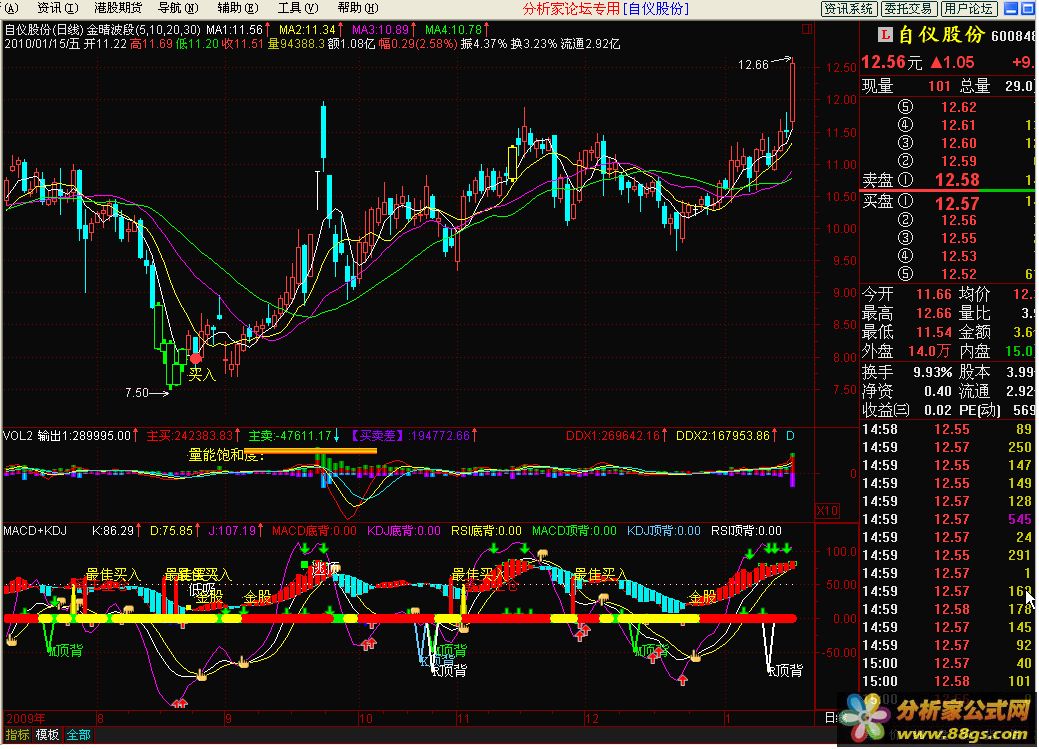Click the 最低 value 11.54
This screenshot has width=1039, height=749.
pos(934,332)
